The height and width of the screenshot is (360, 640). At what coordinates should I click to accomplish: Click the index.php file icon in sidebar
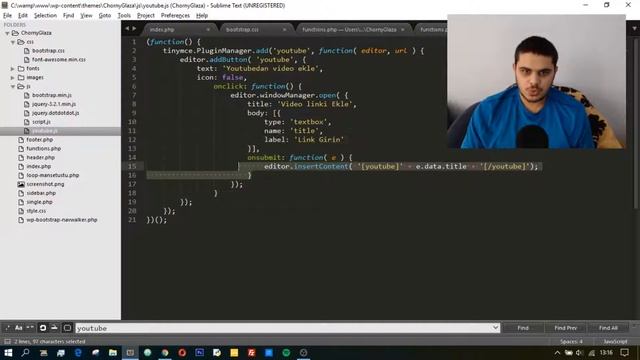21,167
